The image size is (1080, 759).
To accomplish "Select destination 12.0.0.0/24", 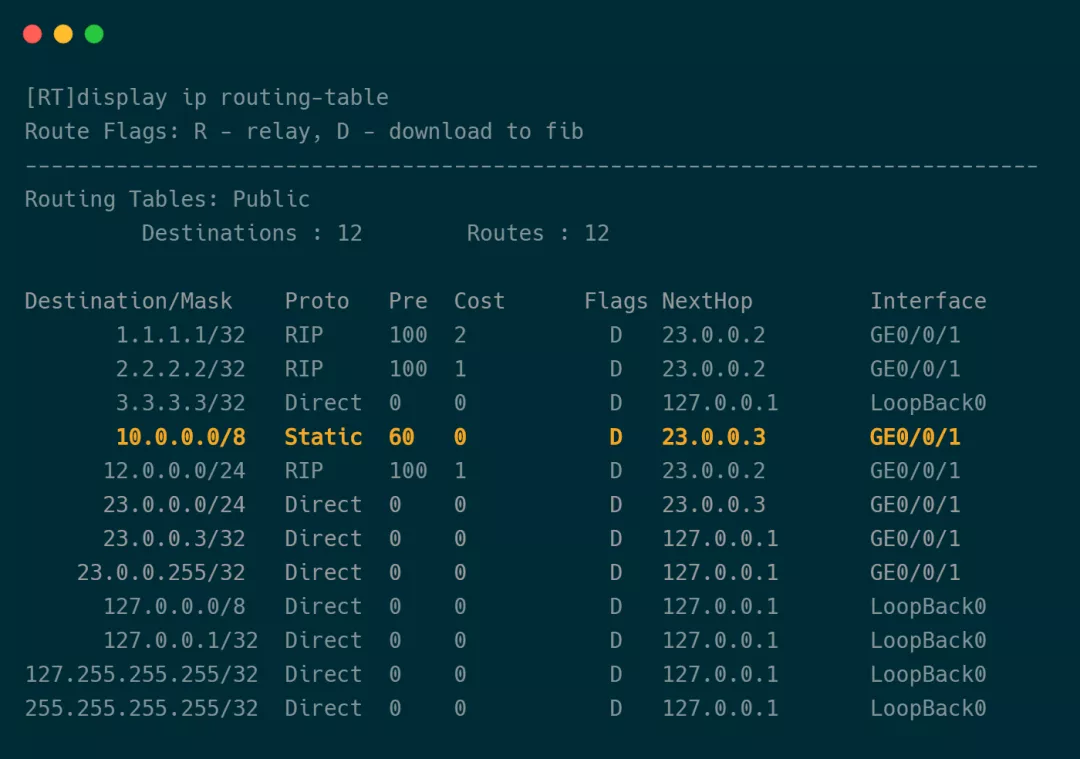I will click(174, 470).
